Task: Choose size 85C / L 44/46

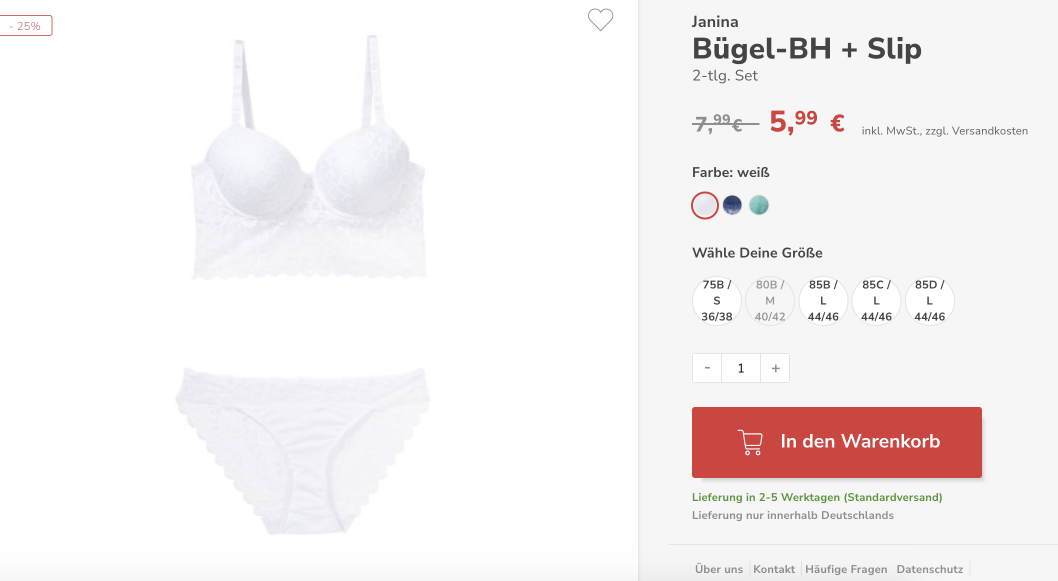Action: point(876,301)
